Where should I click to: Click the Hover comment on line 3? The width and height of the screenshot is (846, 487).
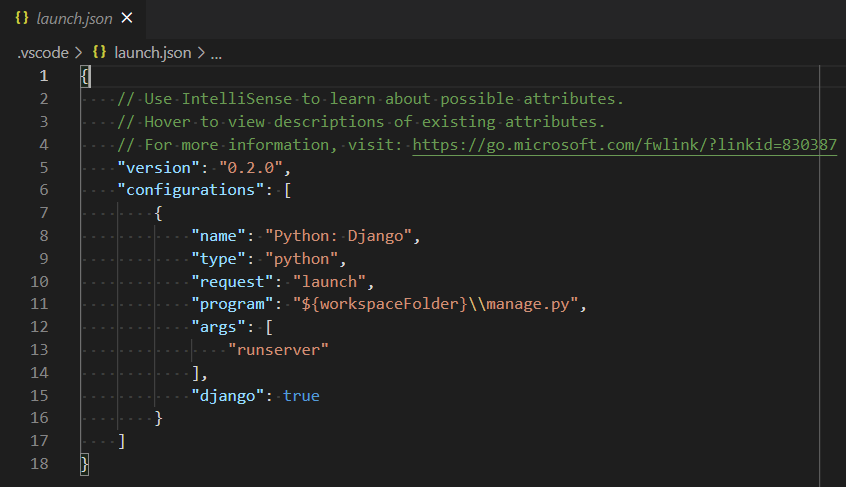pyautogui.click(x=361, y=122)
